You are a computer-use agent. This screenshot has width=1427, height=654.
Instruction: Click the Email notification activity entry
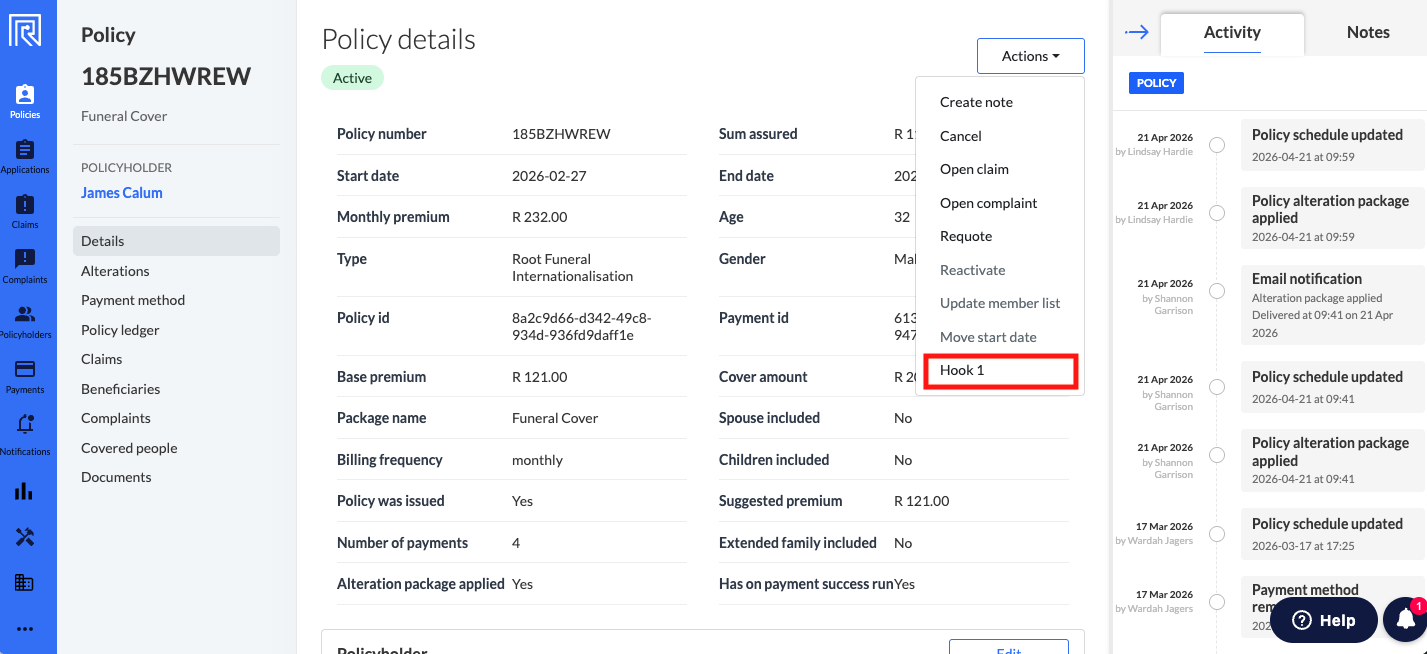pyautogui.click(x=1334, y=305)
